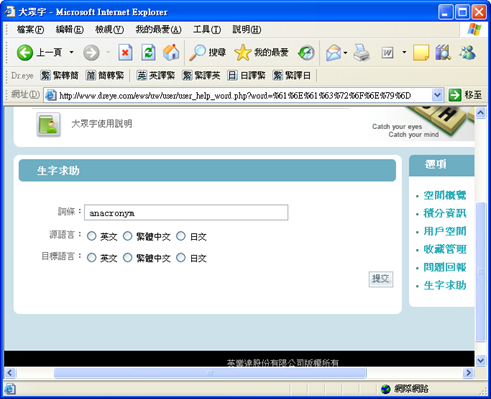Click the horizontal scrollbar thumb
This screenshot has height=399, width=491.
(x=210, y=373)
